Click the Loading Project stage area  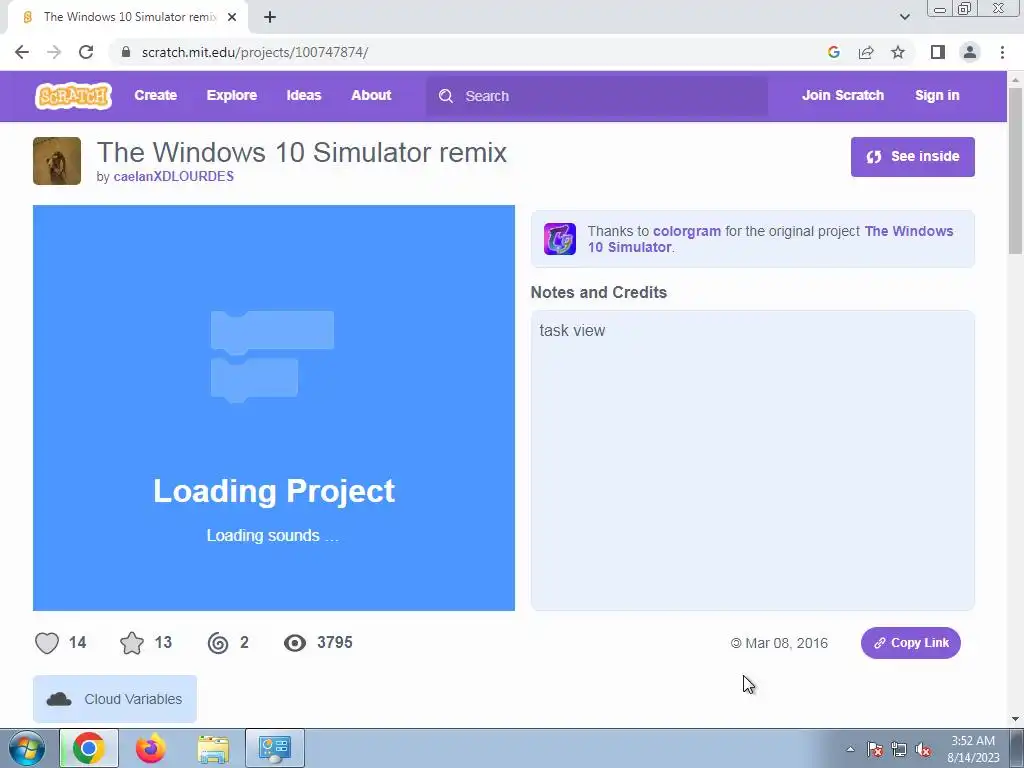coord(274,408)
